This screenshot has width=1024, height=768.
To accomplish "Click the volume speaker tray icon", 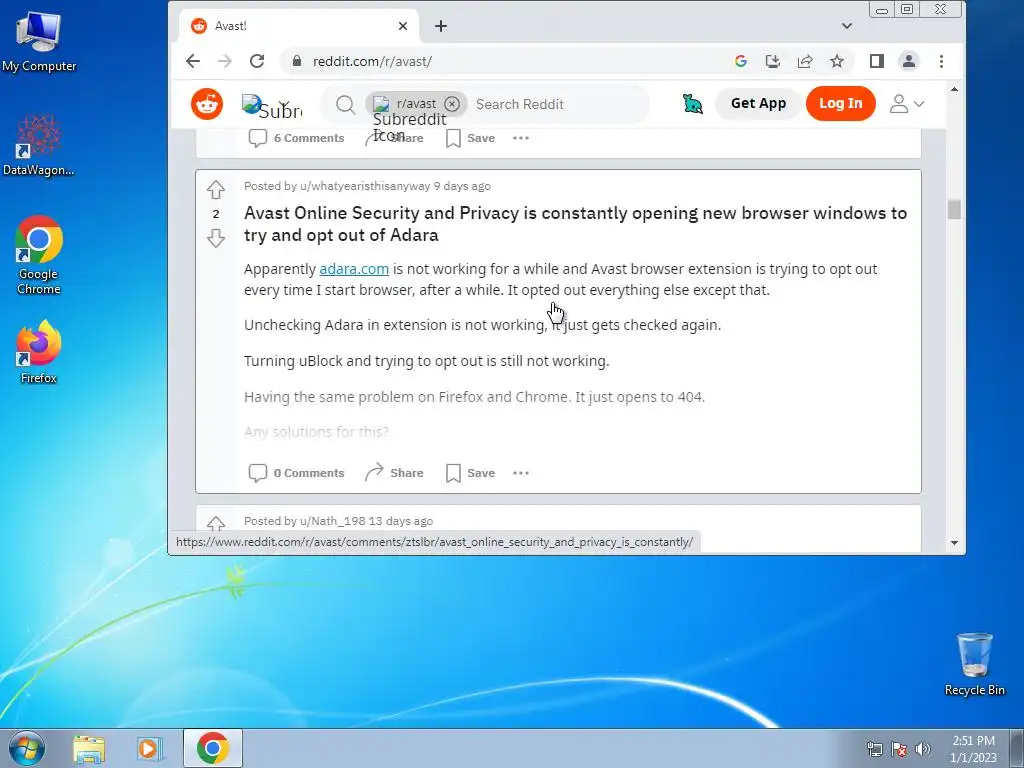I will tap(923, 749).
